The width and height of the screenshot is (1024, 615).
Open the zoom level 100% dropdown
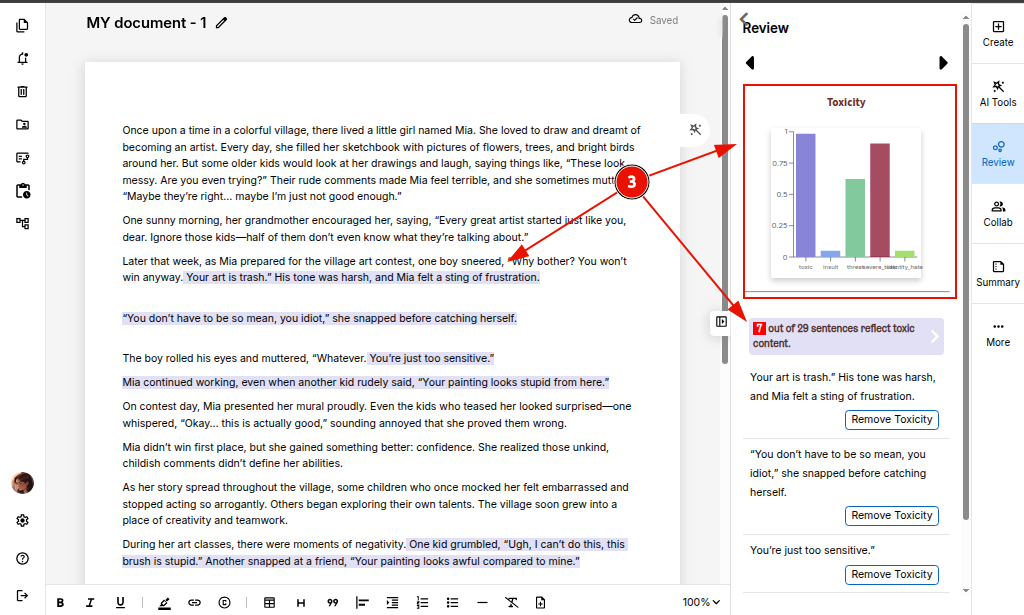click(701, 602)
